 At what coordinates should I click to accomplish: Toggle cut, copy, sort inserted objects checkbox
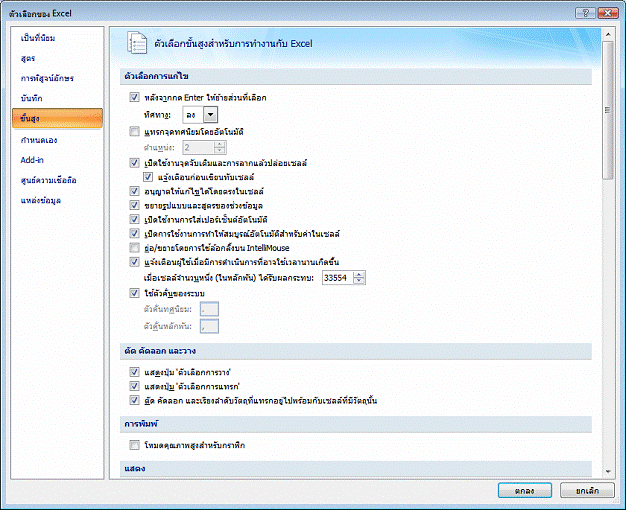(134, 400)
